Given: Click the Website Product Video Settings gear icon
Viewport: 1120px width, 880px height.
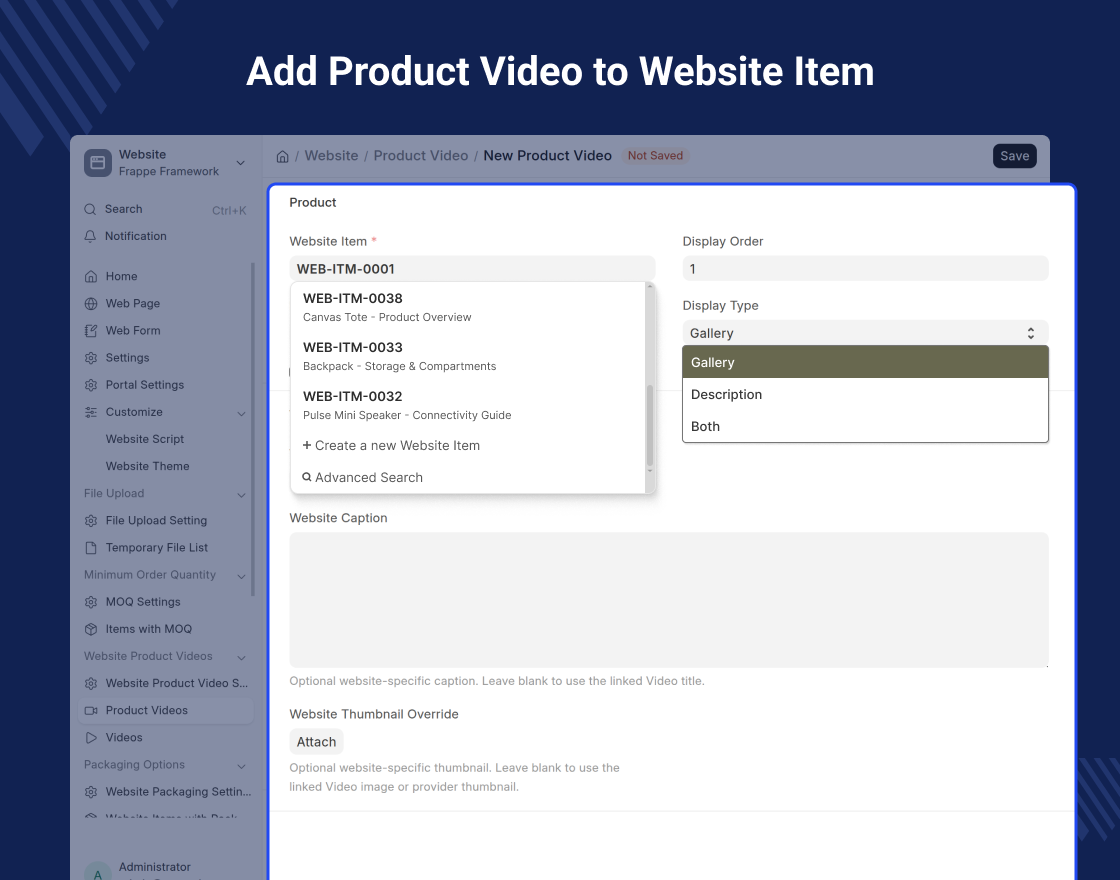Looking at the screenshot, I should coord(91,684).
